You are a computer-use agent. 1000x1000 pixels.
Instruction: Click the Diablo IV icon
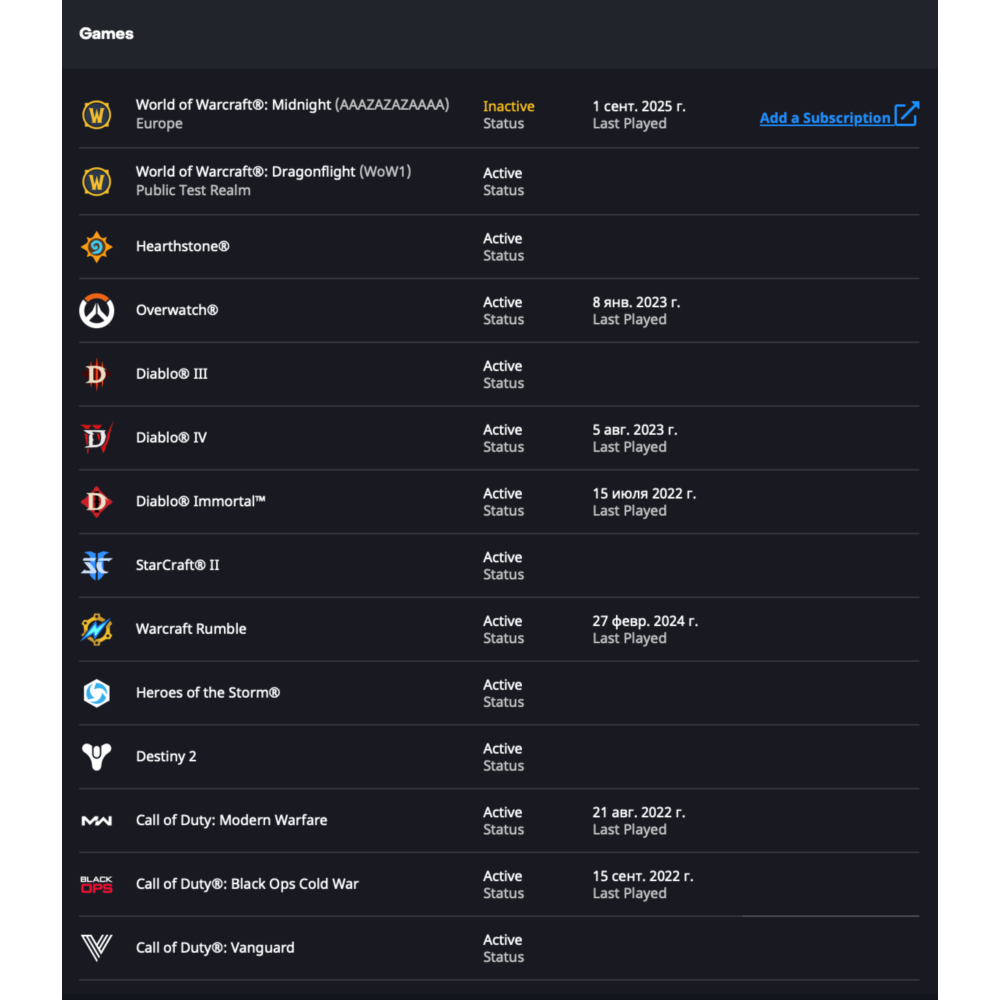97,438
